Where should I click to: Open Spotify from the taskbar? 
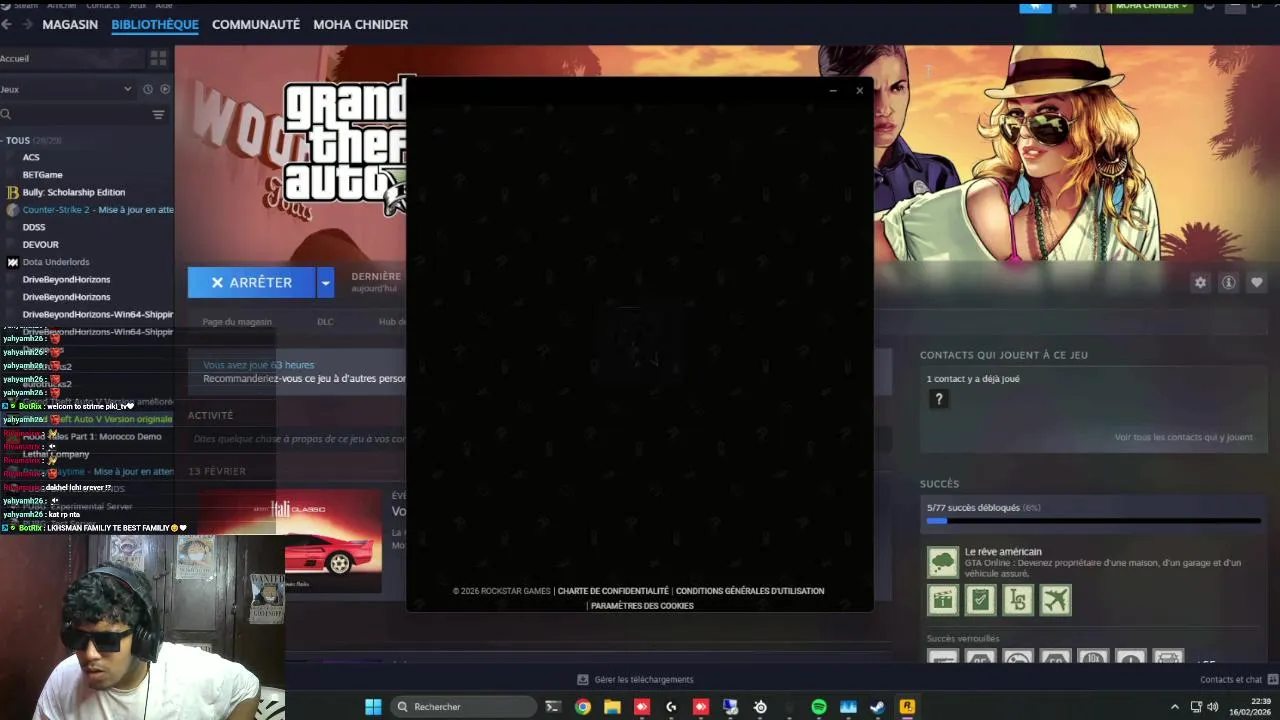coord(819,707)
